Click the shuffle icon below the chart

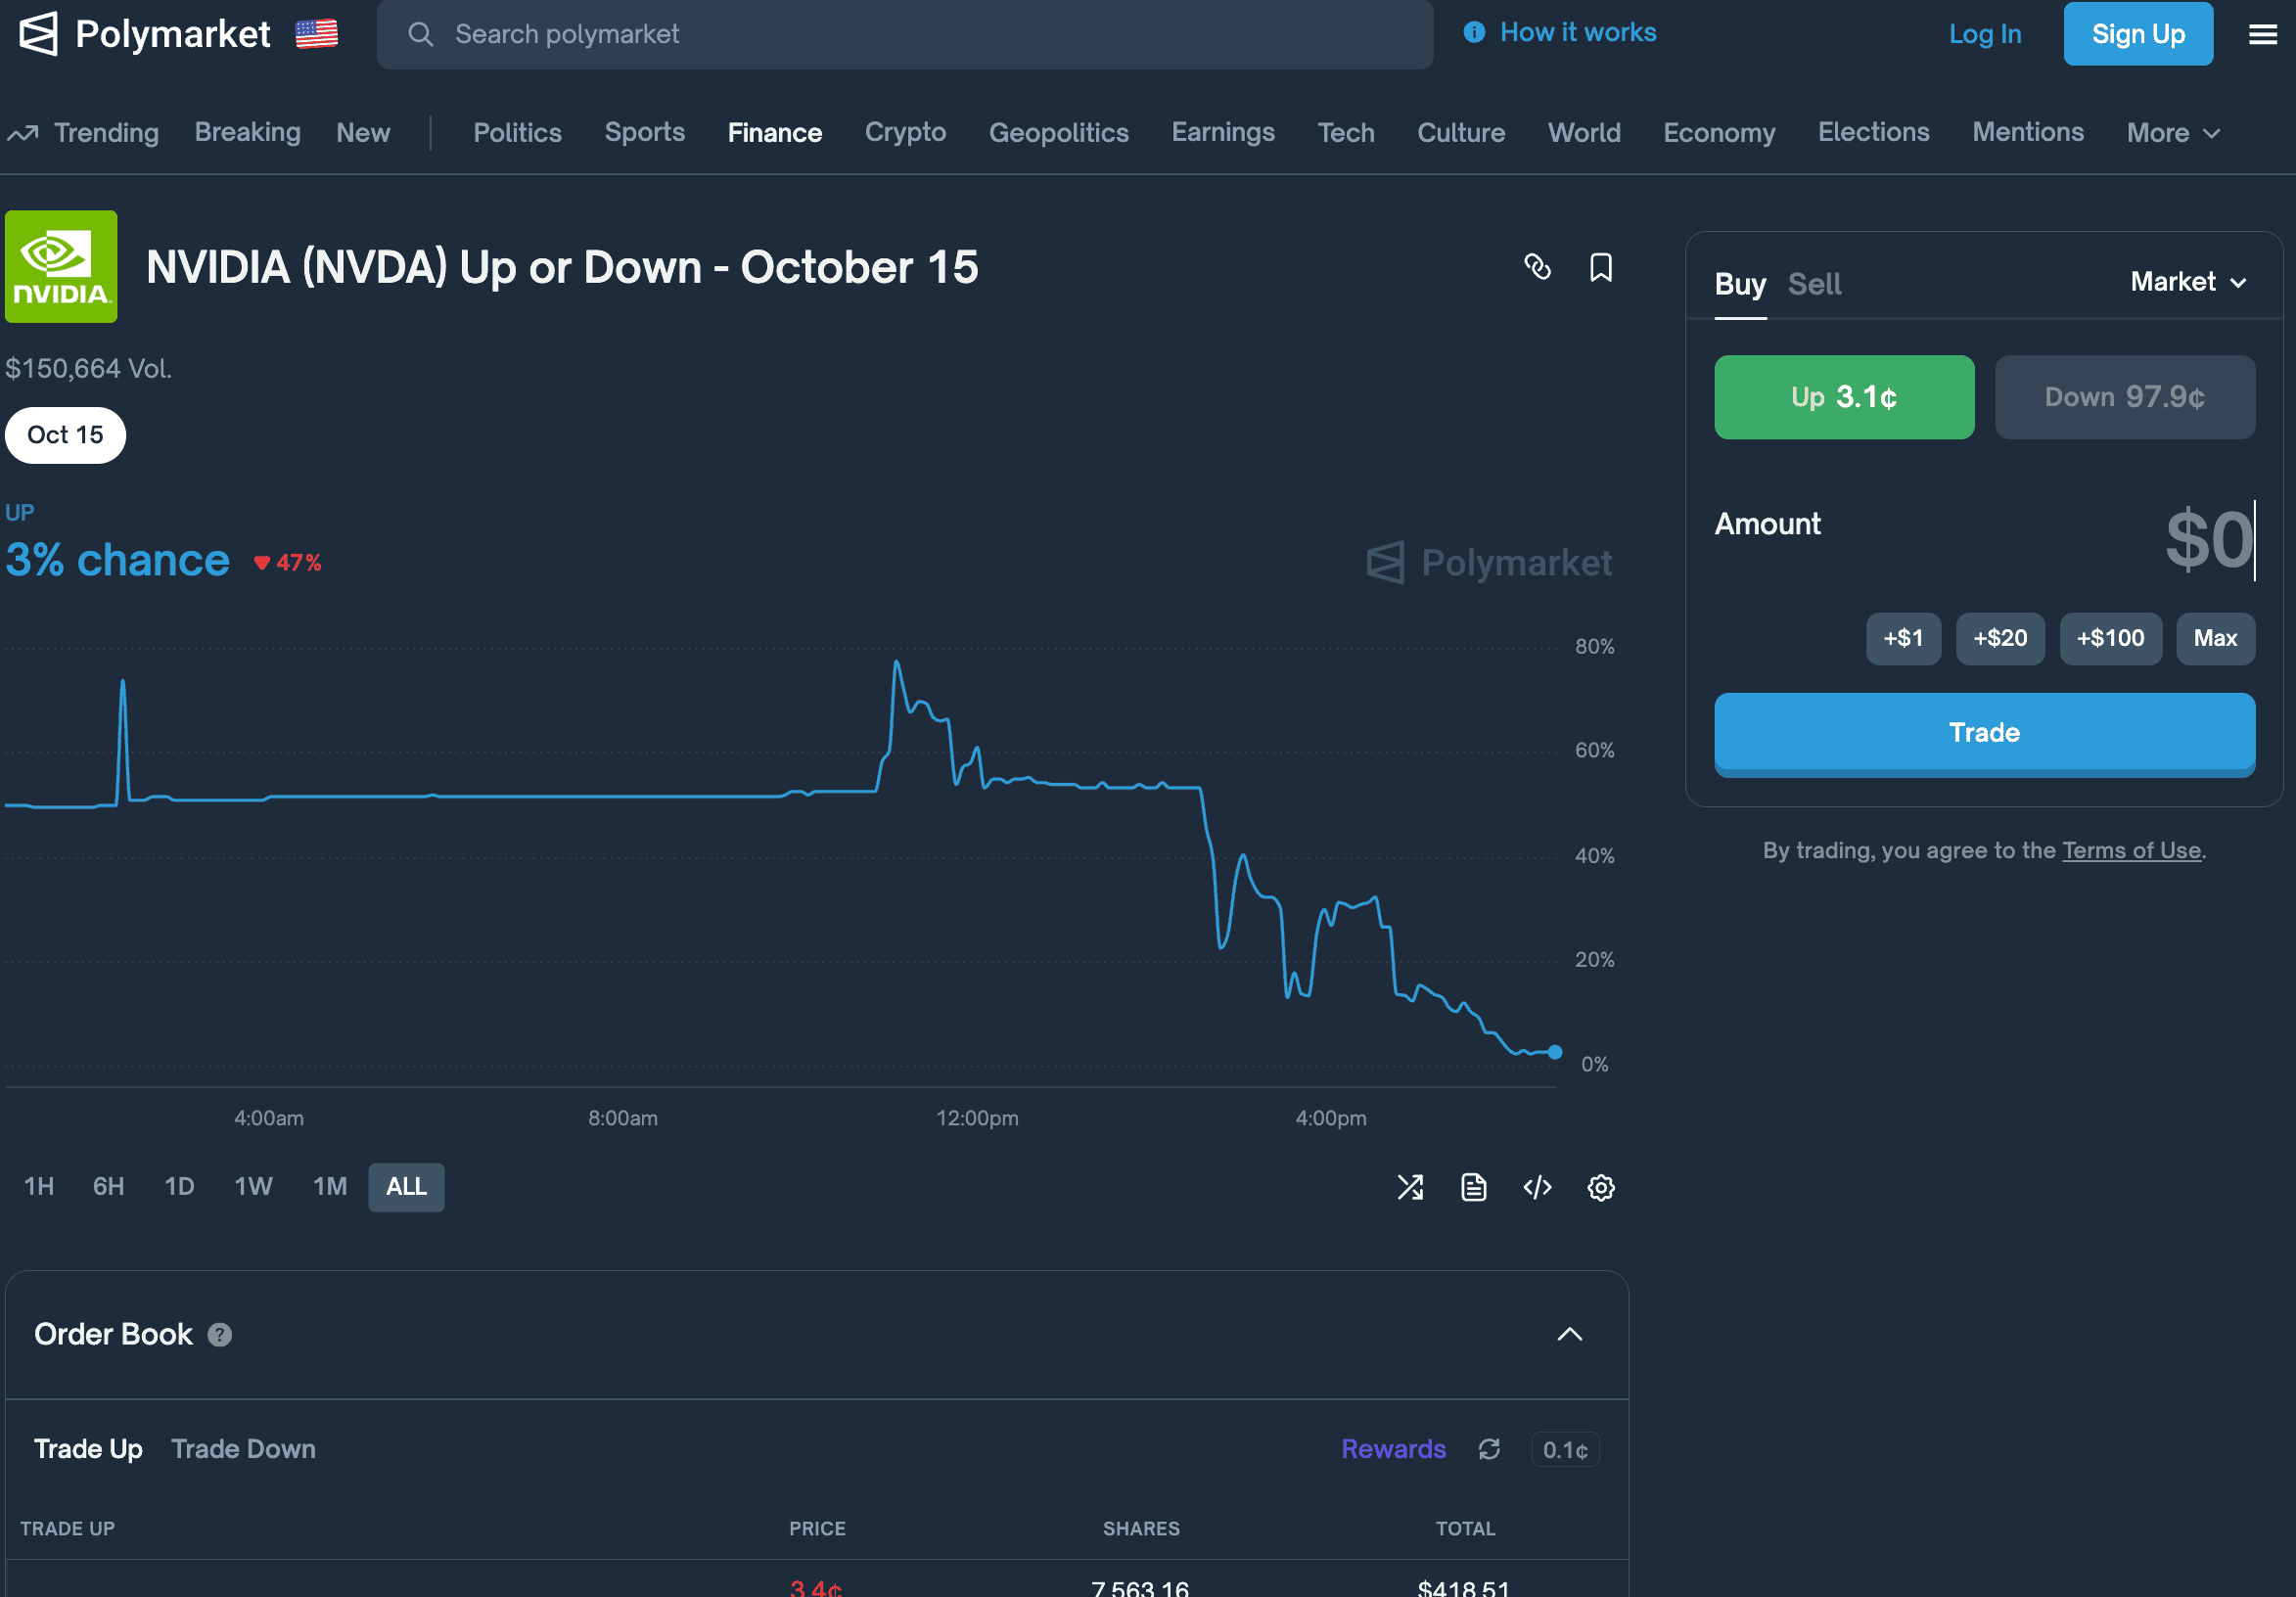(1410, 1187)
